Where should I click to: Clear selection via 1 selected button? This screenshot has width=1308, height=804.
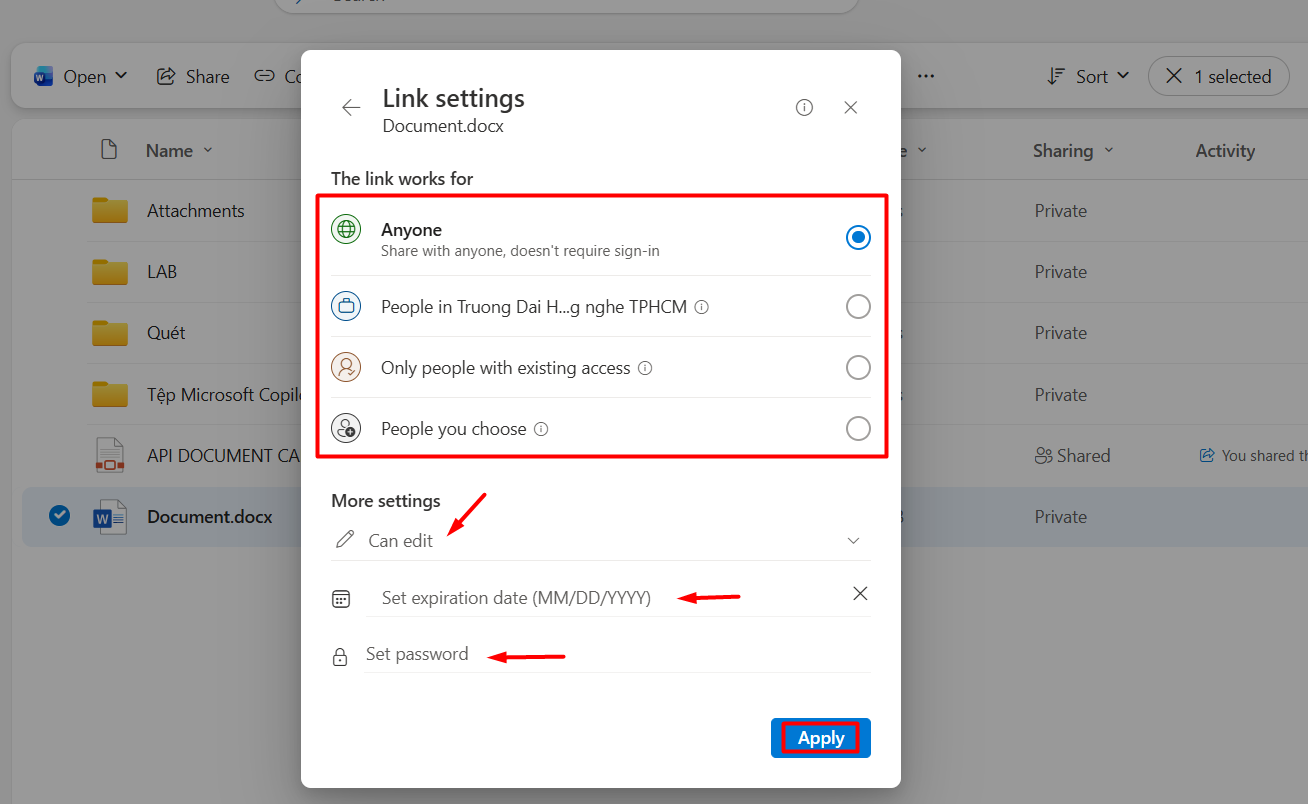coord(1218,76)
